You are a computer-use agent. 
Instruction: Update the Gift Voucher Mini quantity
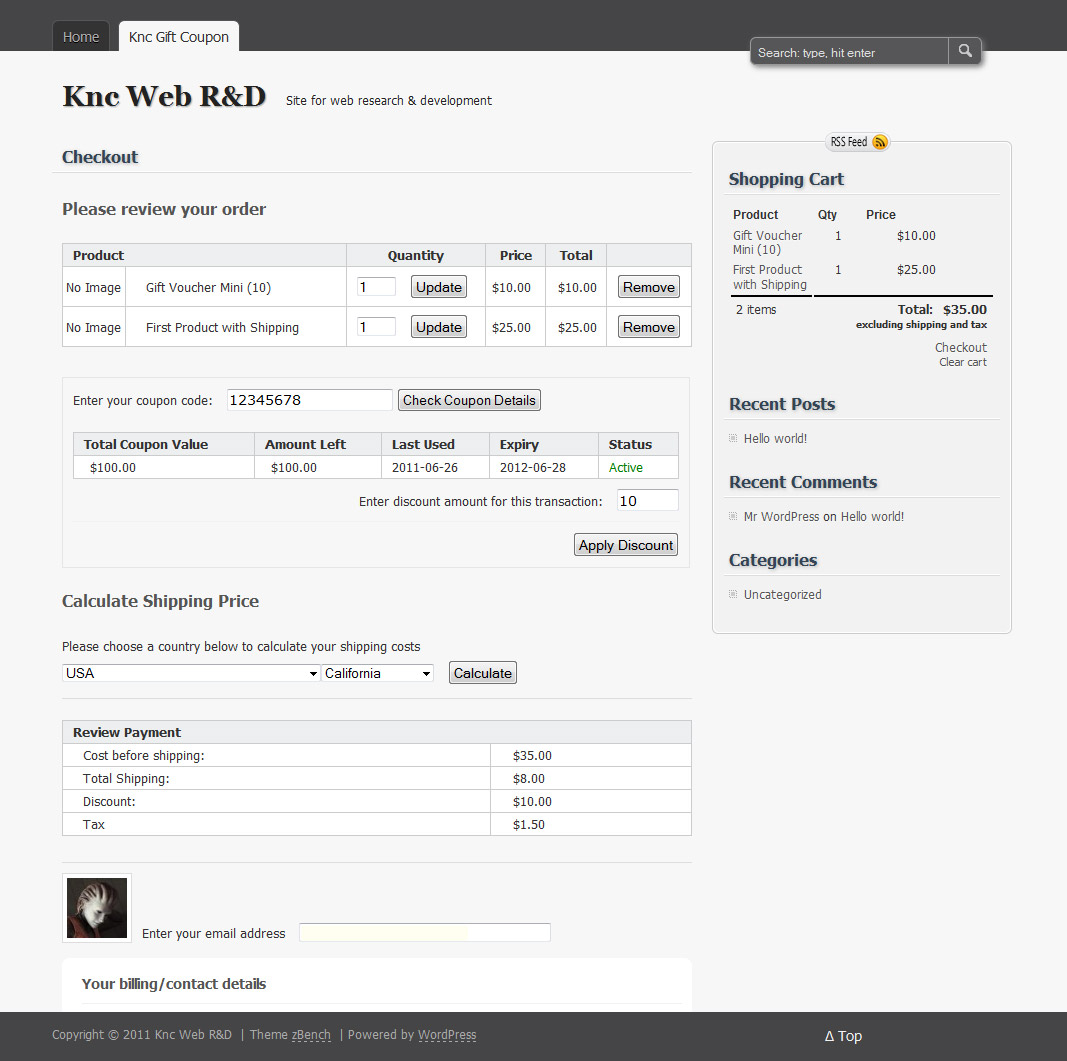tap(439, 287)
